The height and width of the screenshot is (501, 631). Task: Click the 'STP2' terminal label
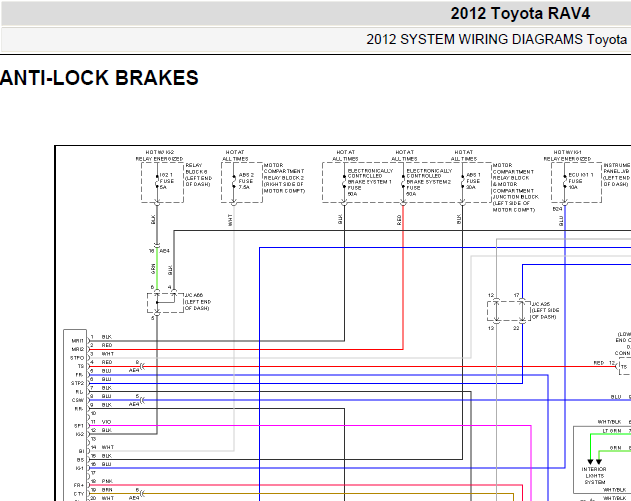(77, 383)
